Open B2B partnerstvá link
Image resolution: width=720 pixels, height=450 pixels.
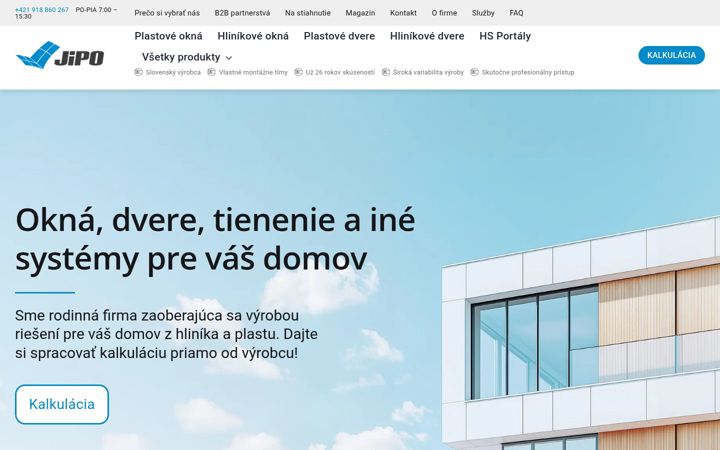click(x=242, y=13)
